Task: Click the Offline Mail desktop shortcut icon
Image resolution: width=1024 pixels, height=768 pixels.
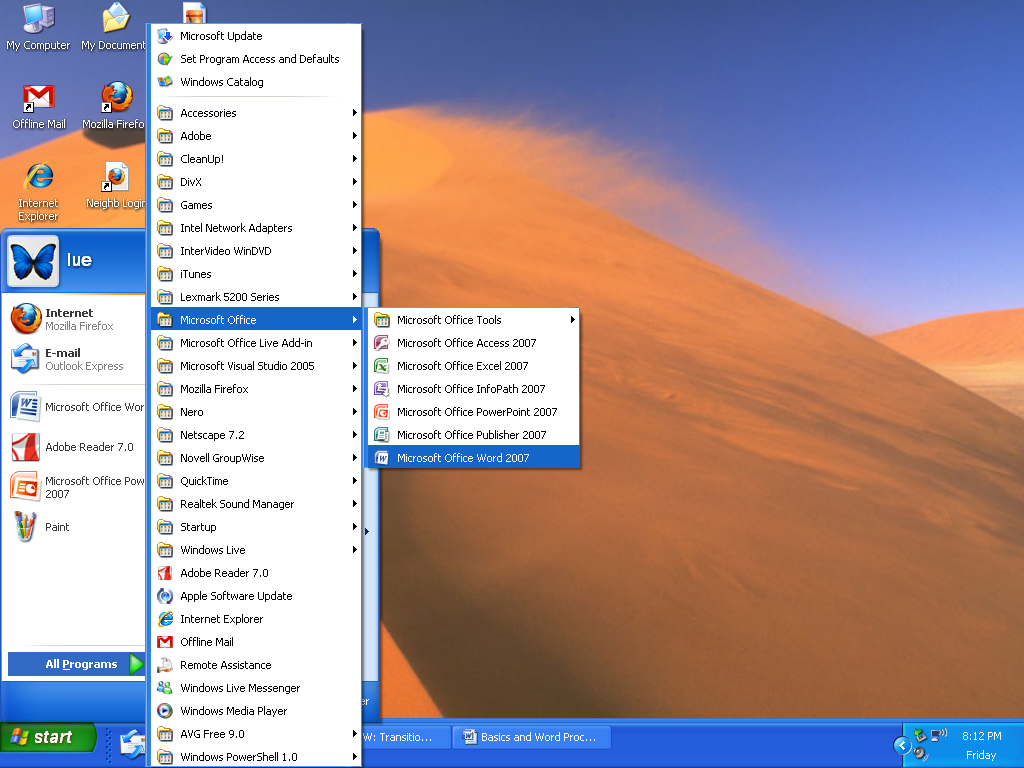Action: (x=39, y=98)
